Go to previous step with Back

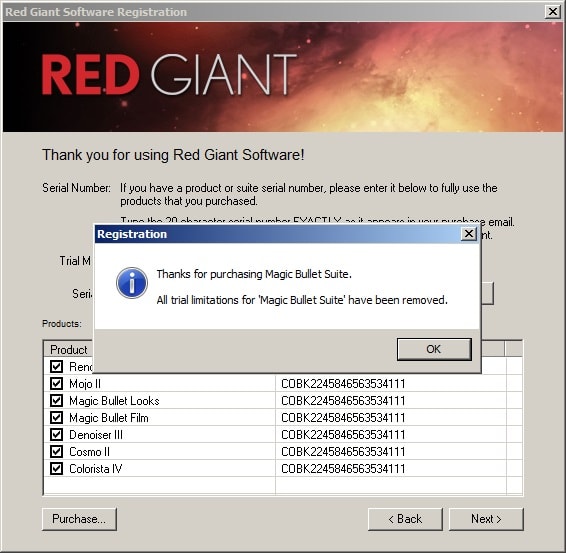click(405, 519)
